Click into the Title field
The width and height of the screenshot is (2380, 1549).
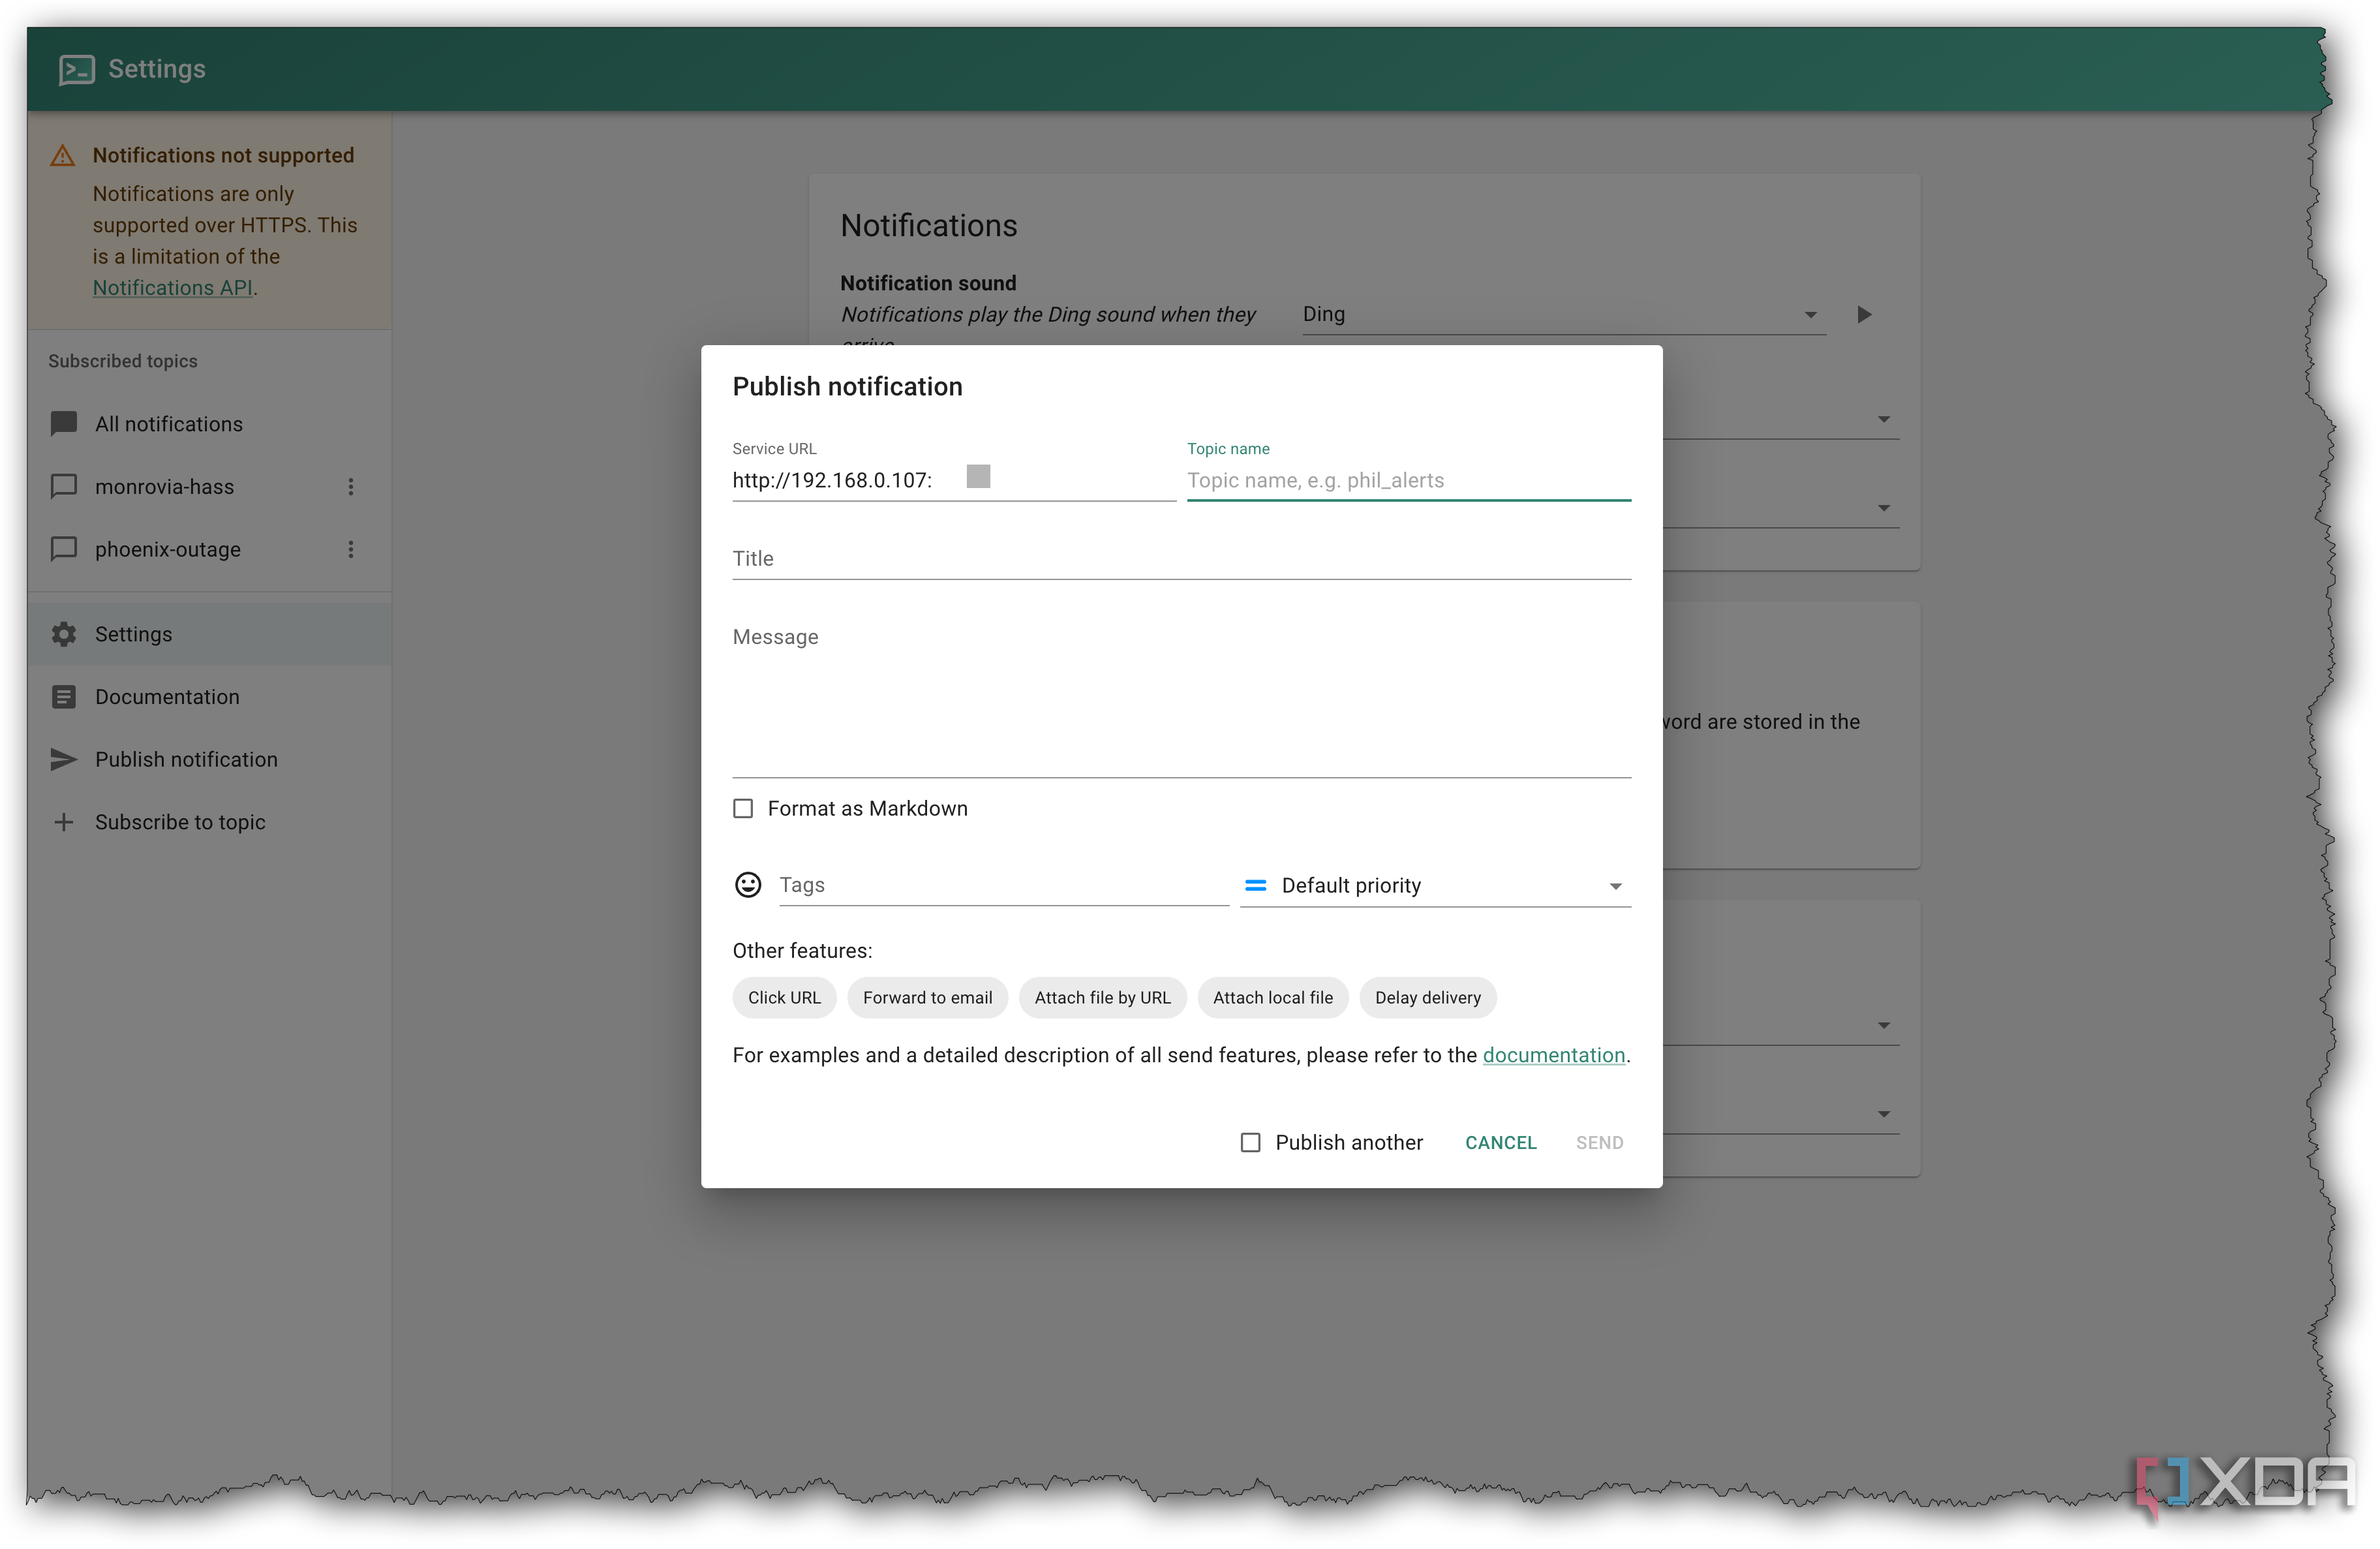(1182, 559)
